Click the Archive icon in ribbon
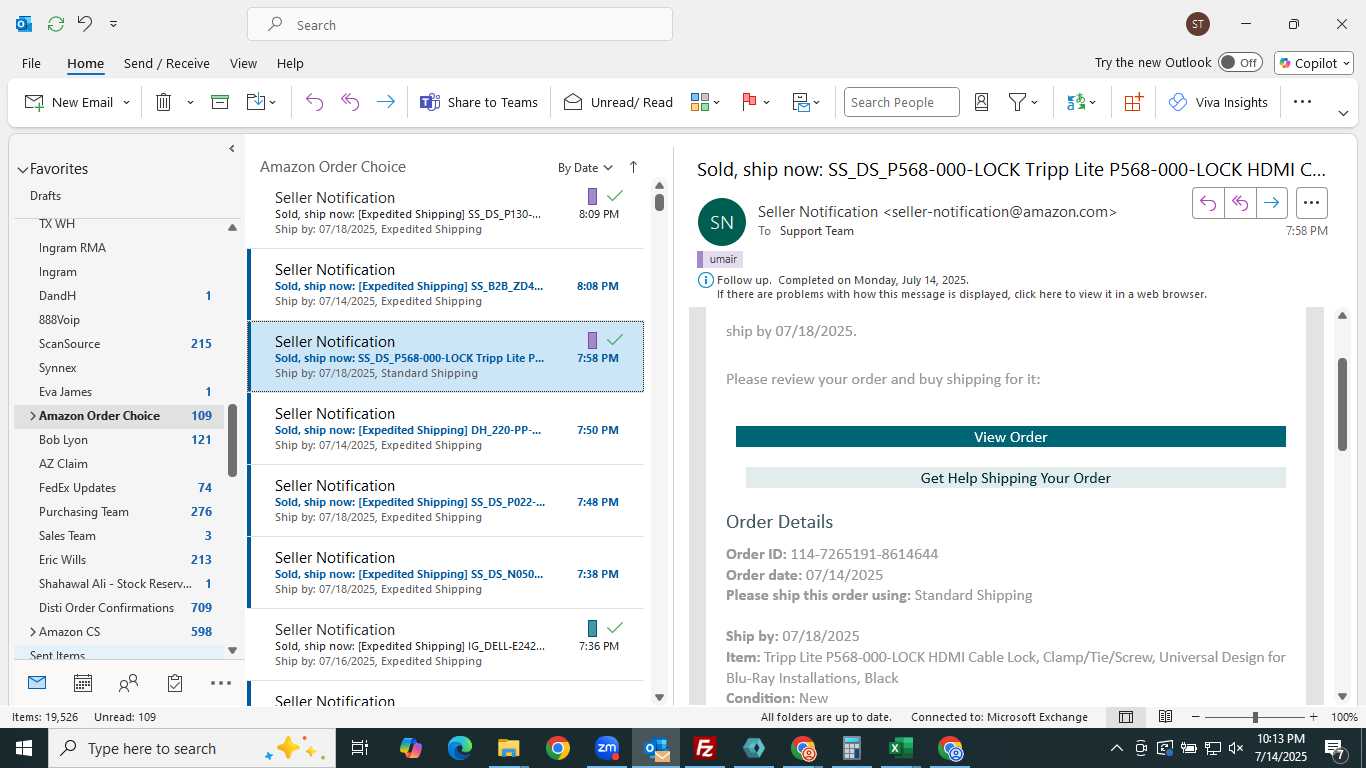This screenshot has width=1366, height=768. pyautogui.click(x=220, y=102)
